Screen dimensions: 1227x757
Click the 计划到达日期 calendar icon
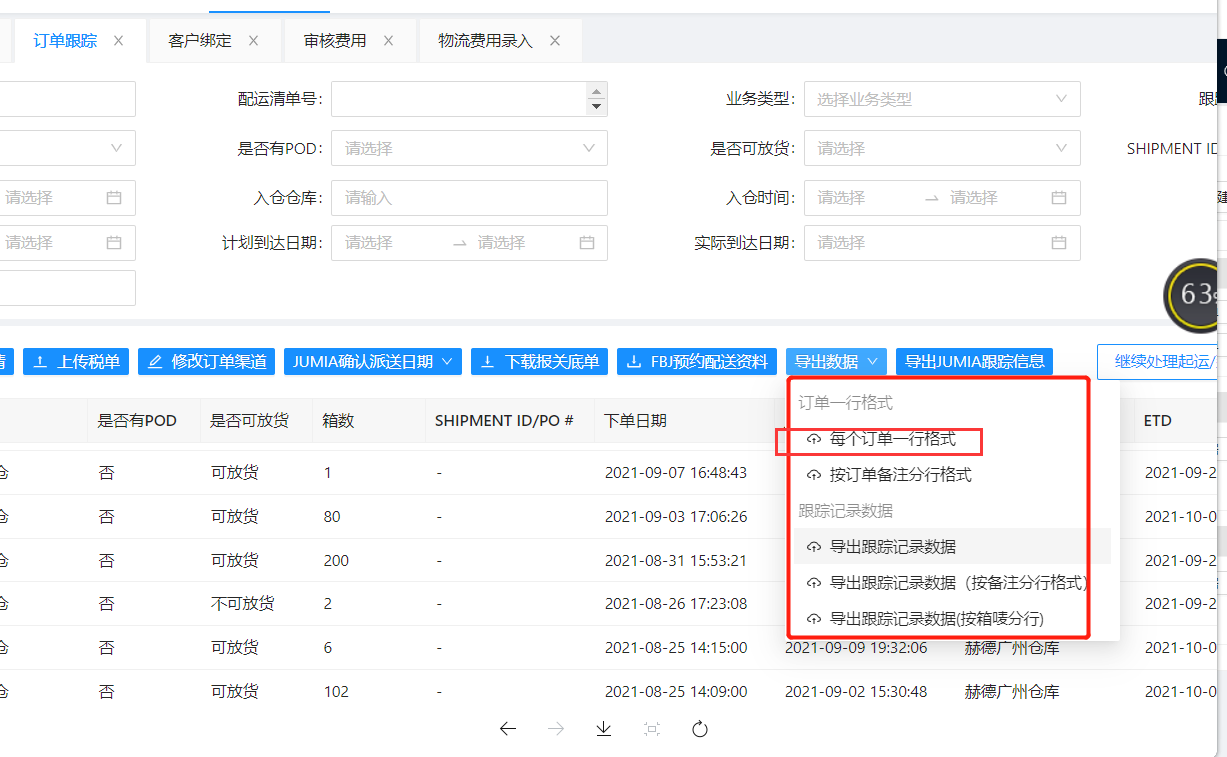(x=587, y=243)
